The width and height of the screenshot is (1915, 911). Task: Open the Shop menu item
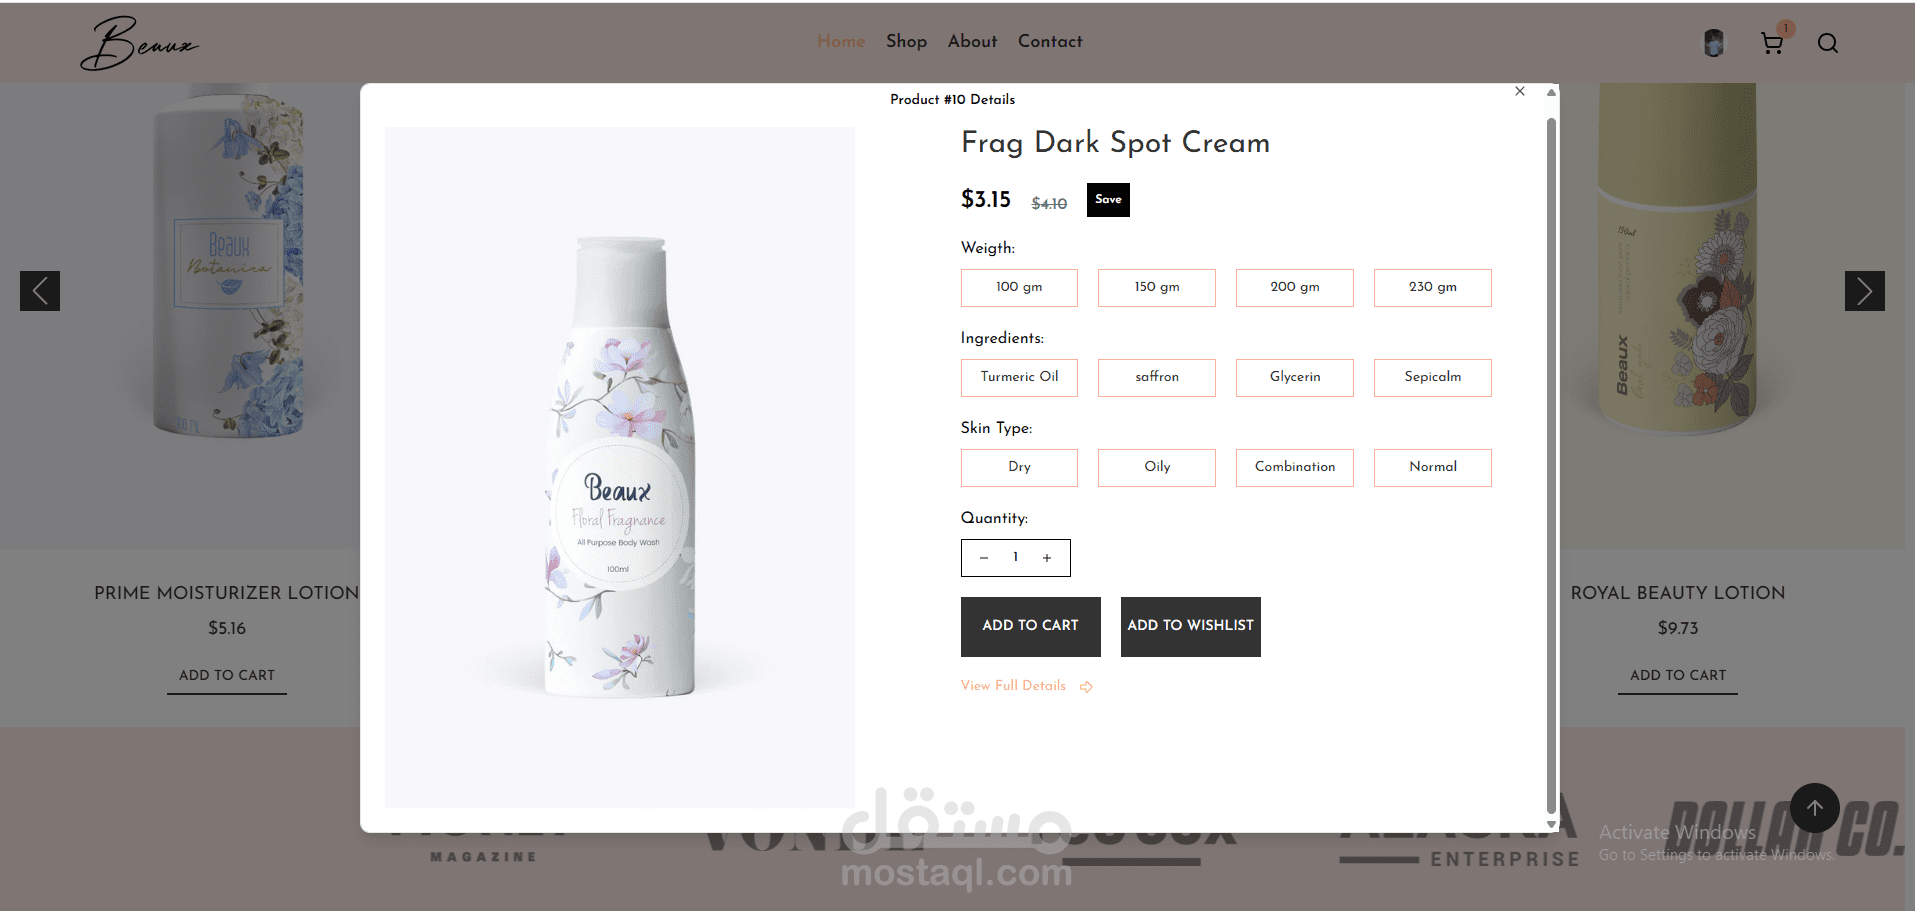tap(906, 41)
